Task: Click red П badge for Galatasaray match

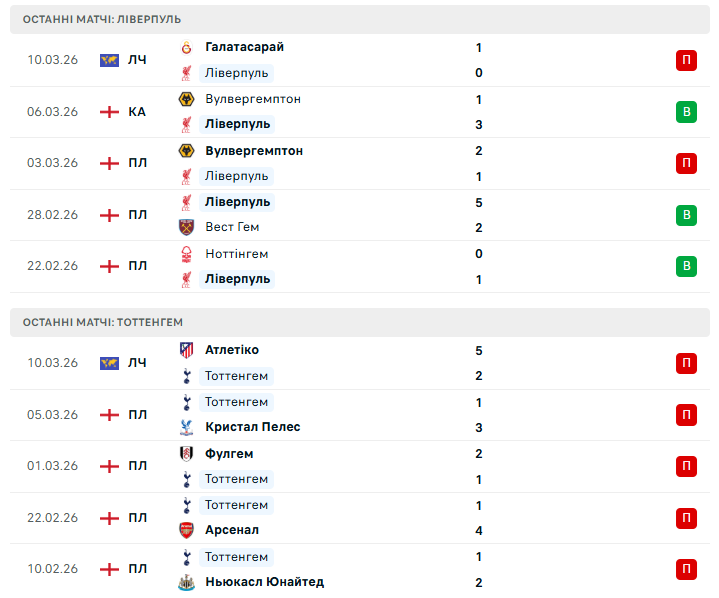Action: pyautogui.click(x=686, y=60)
